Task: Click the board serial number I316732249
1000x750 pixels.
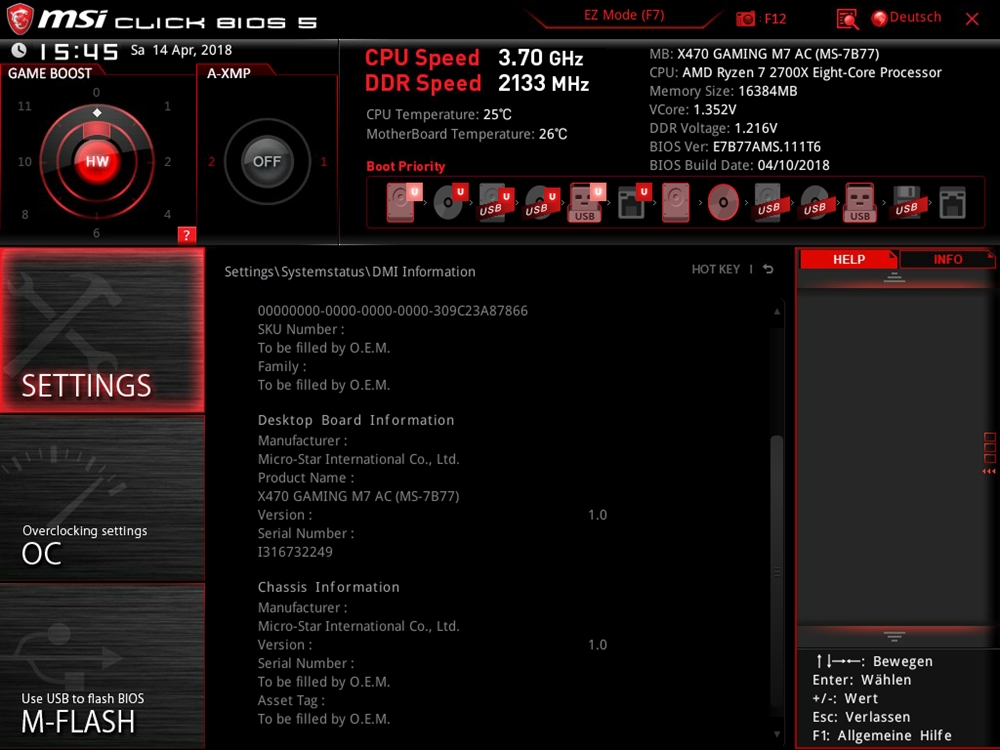Action: [x=295, y=552]
